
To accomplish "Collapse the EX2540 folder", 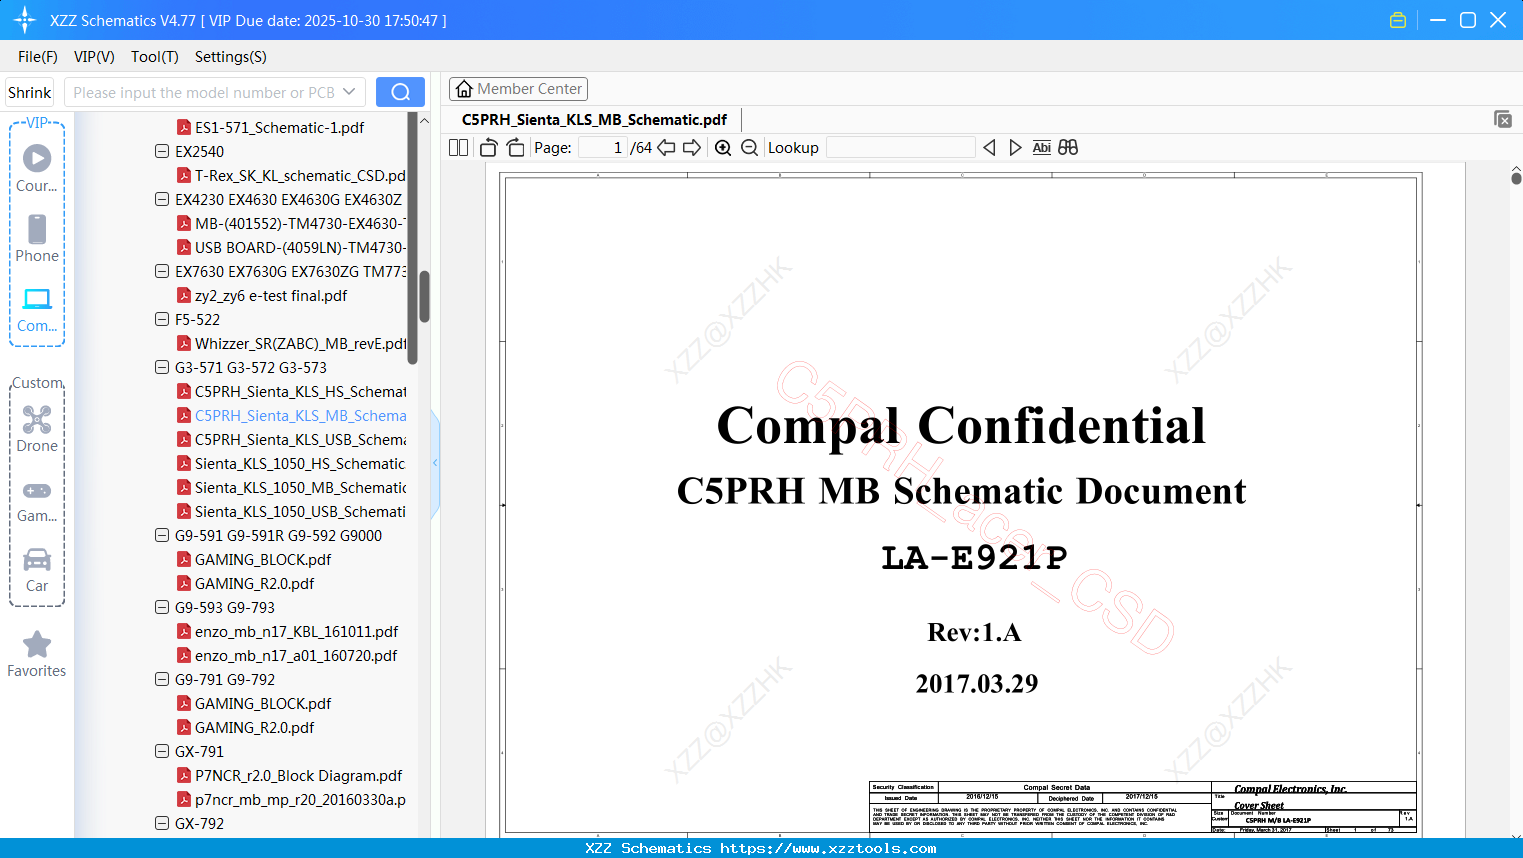I will coord(162,152).
